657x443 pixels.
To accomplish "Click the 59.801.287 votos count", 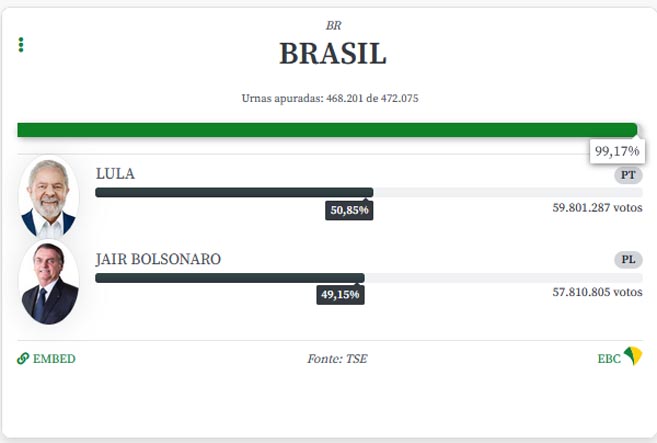I will click(x=597, y=208).
